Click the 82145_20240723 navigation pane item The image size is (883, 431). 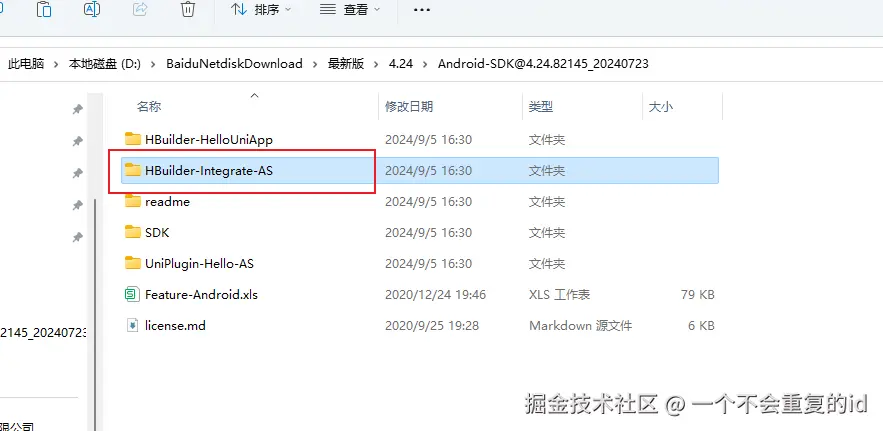point(43,332)
